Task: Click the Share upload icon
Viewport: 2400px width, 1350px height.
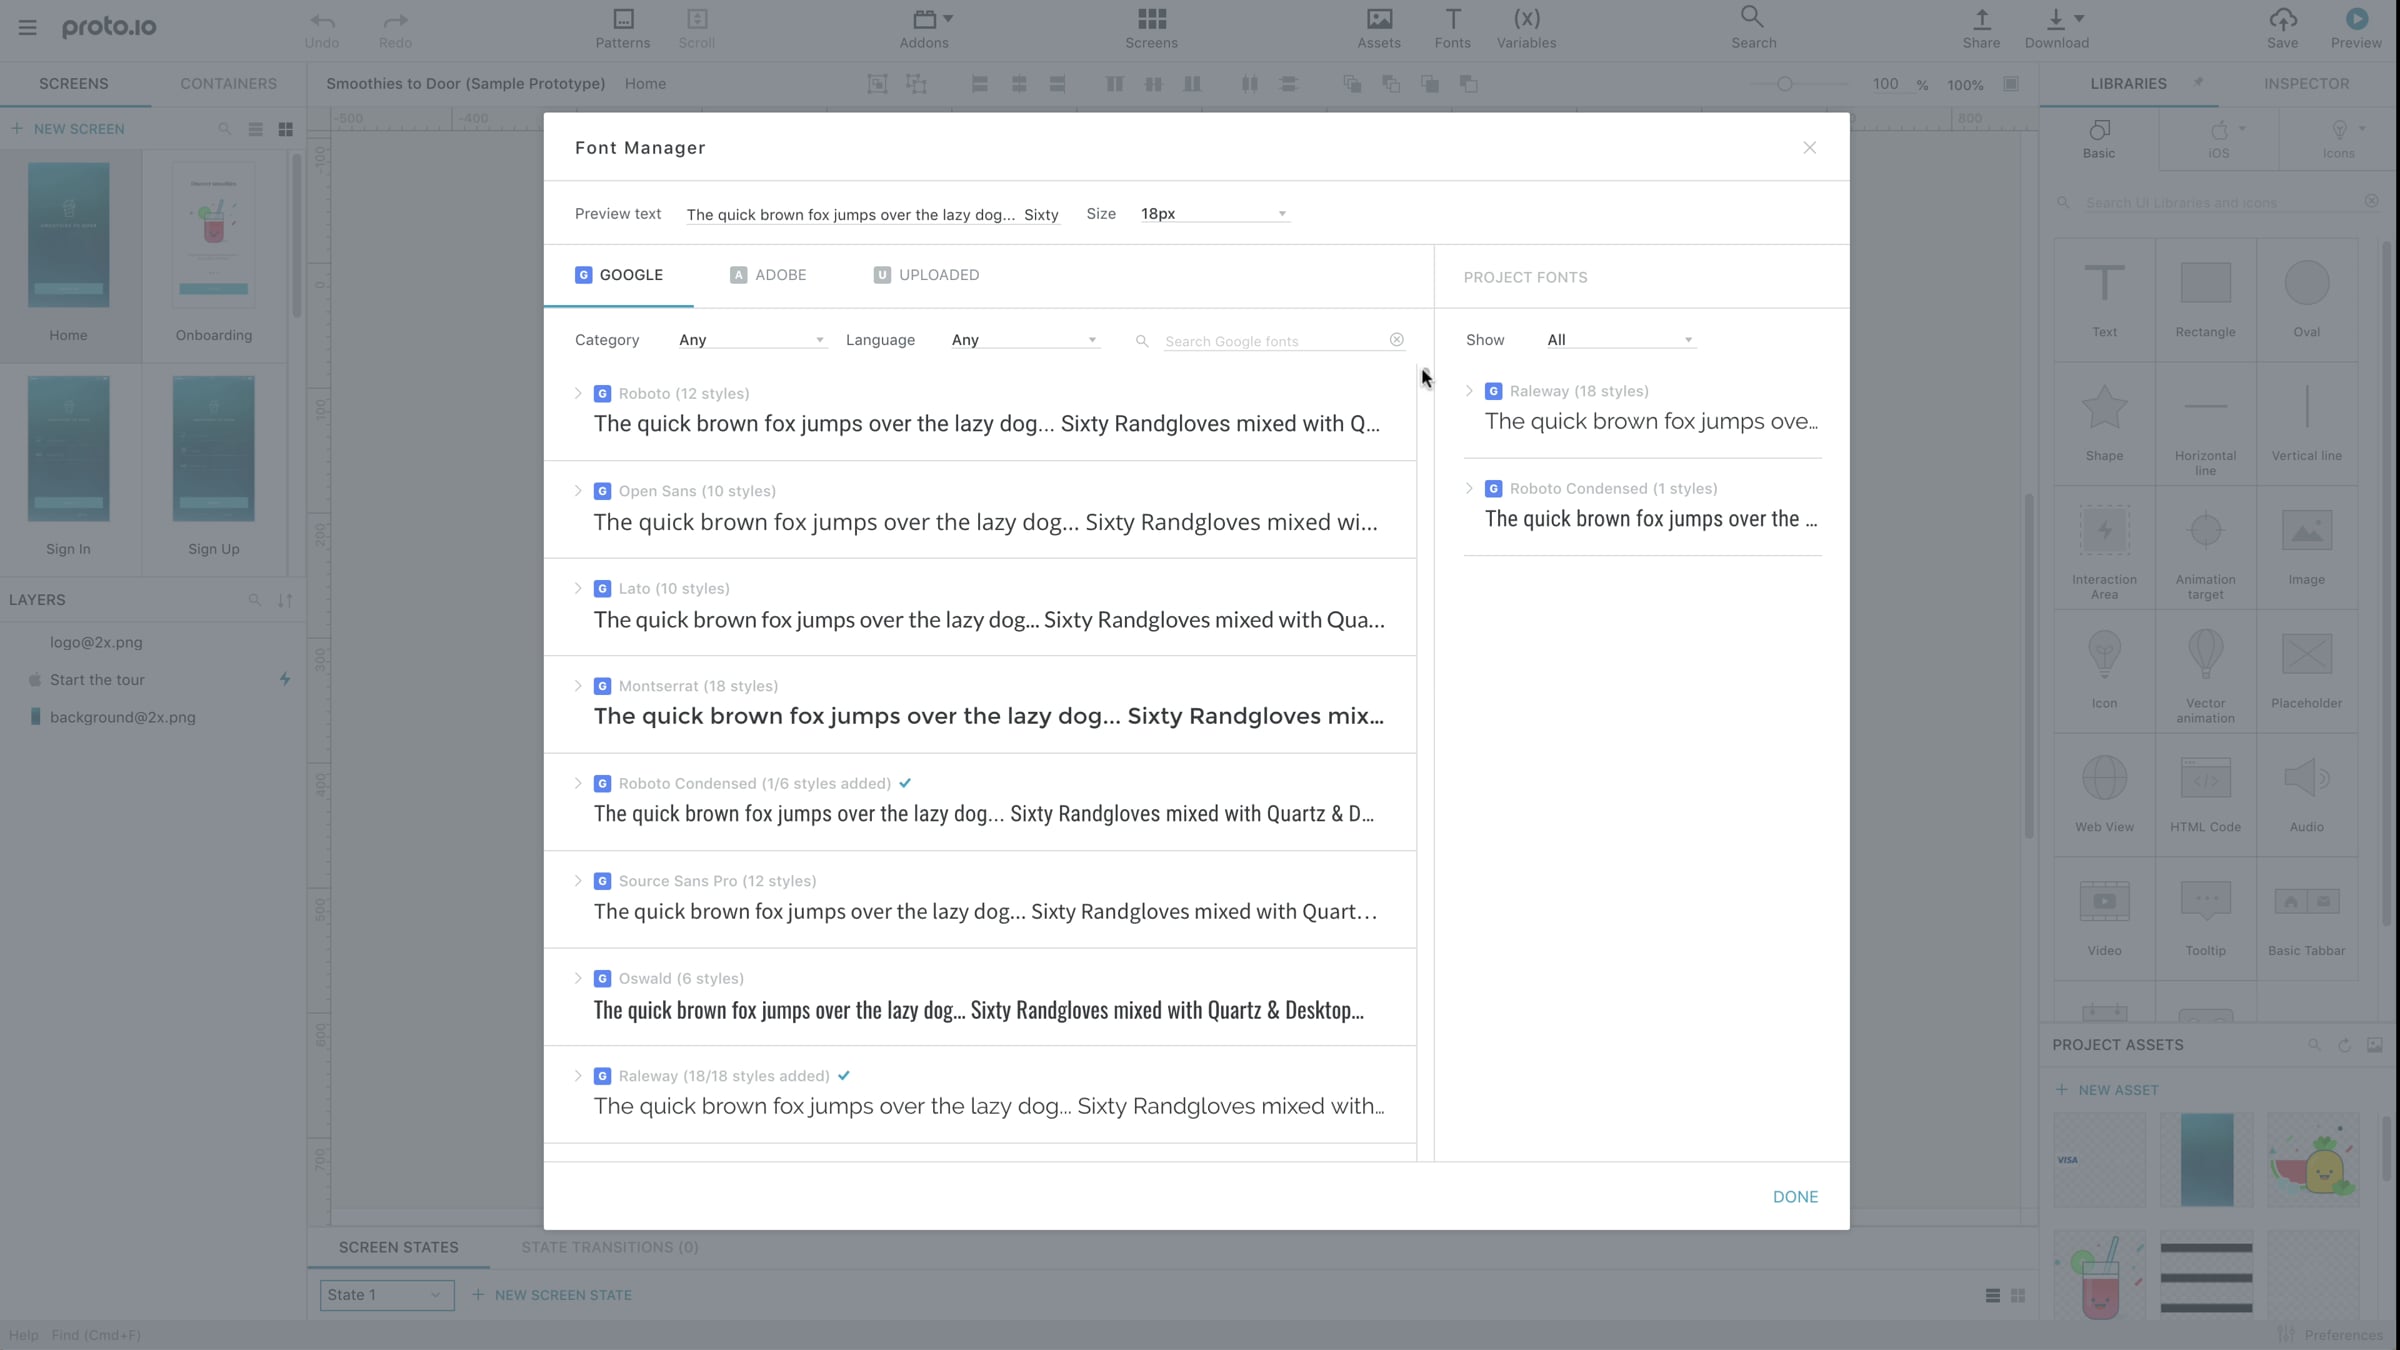Action: [1980, 20]
